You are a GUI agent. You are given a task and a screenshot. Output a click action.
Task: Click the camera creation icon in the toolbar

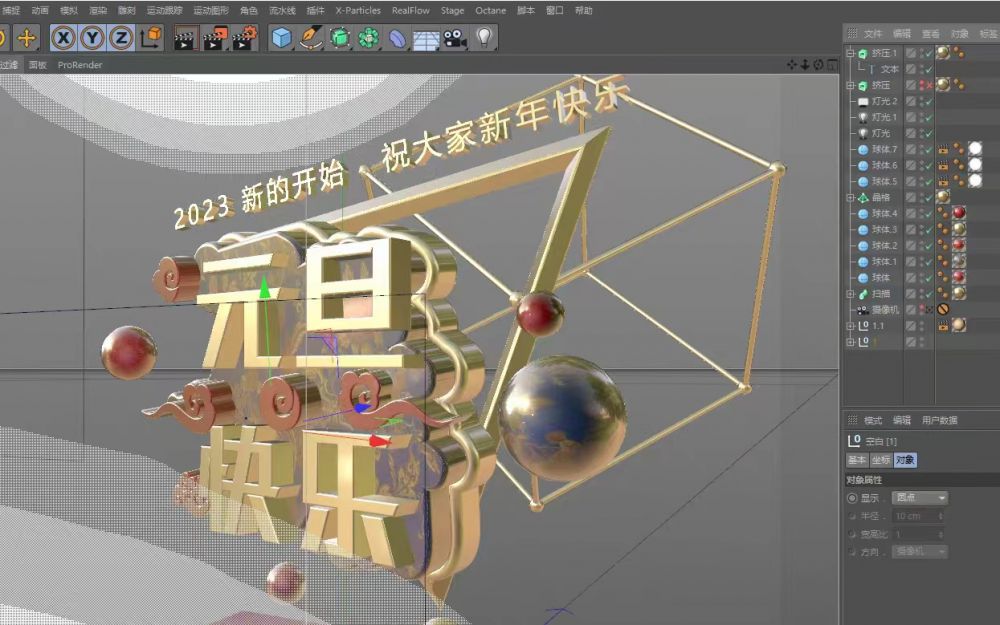point(452,37)
